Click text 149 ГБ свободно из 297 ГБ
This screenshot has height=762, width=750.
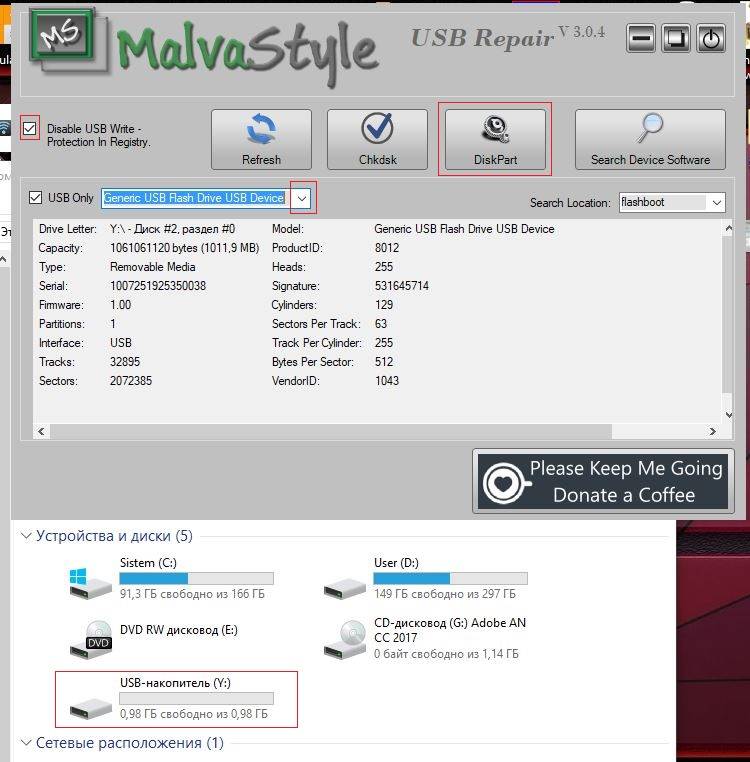[445, 594]
